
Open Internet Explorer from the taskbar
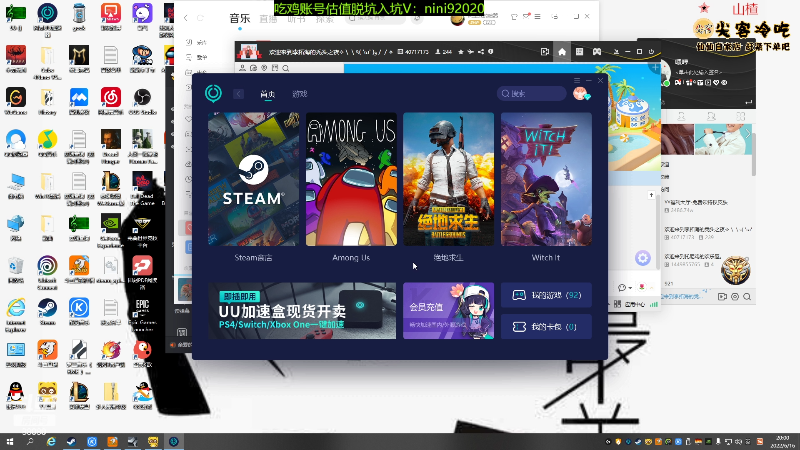coord(51,442)
